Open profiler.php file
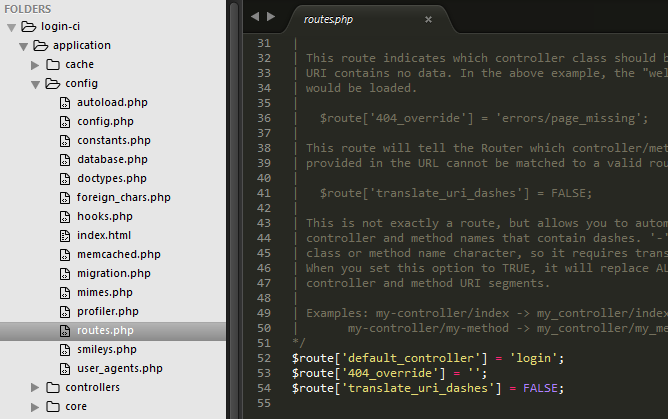The width and height of the screenshot is (668, 419). (108, 311)
